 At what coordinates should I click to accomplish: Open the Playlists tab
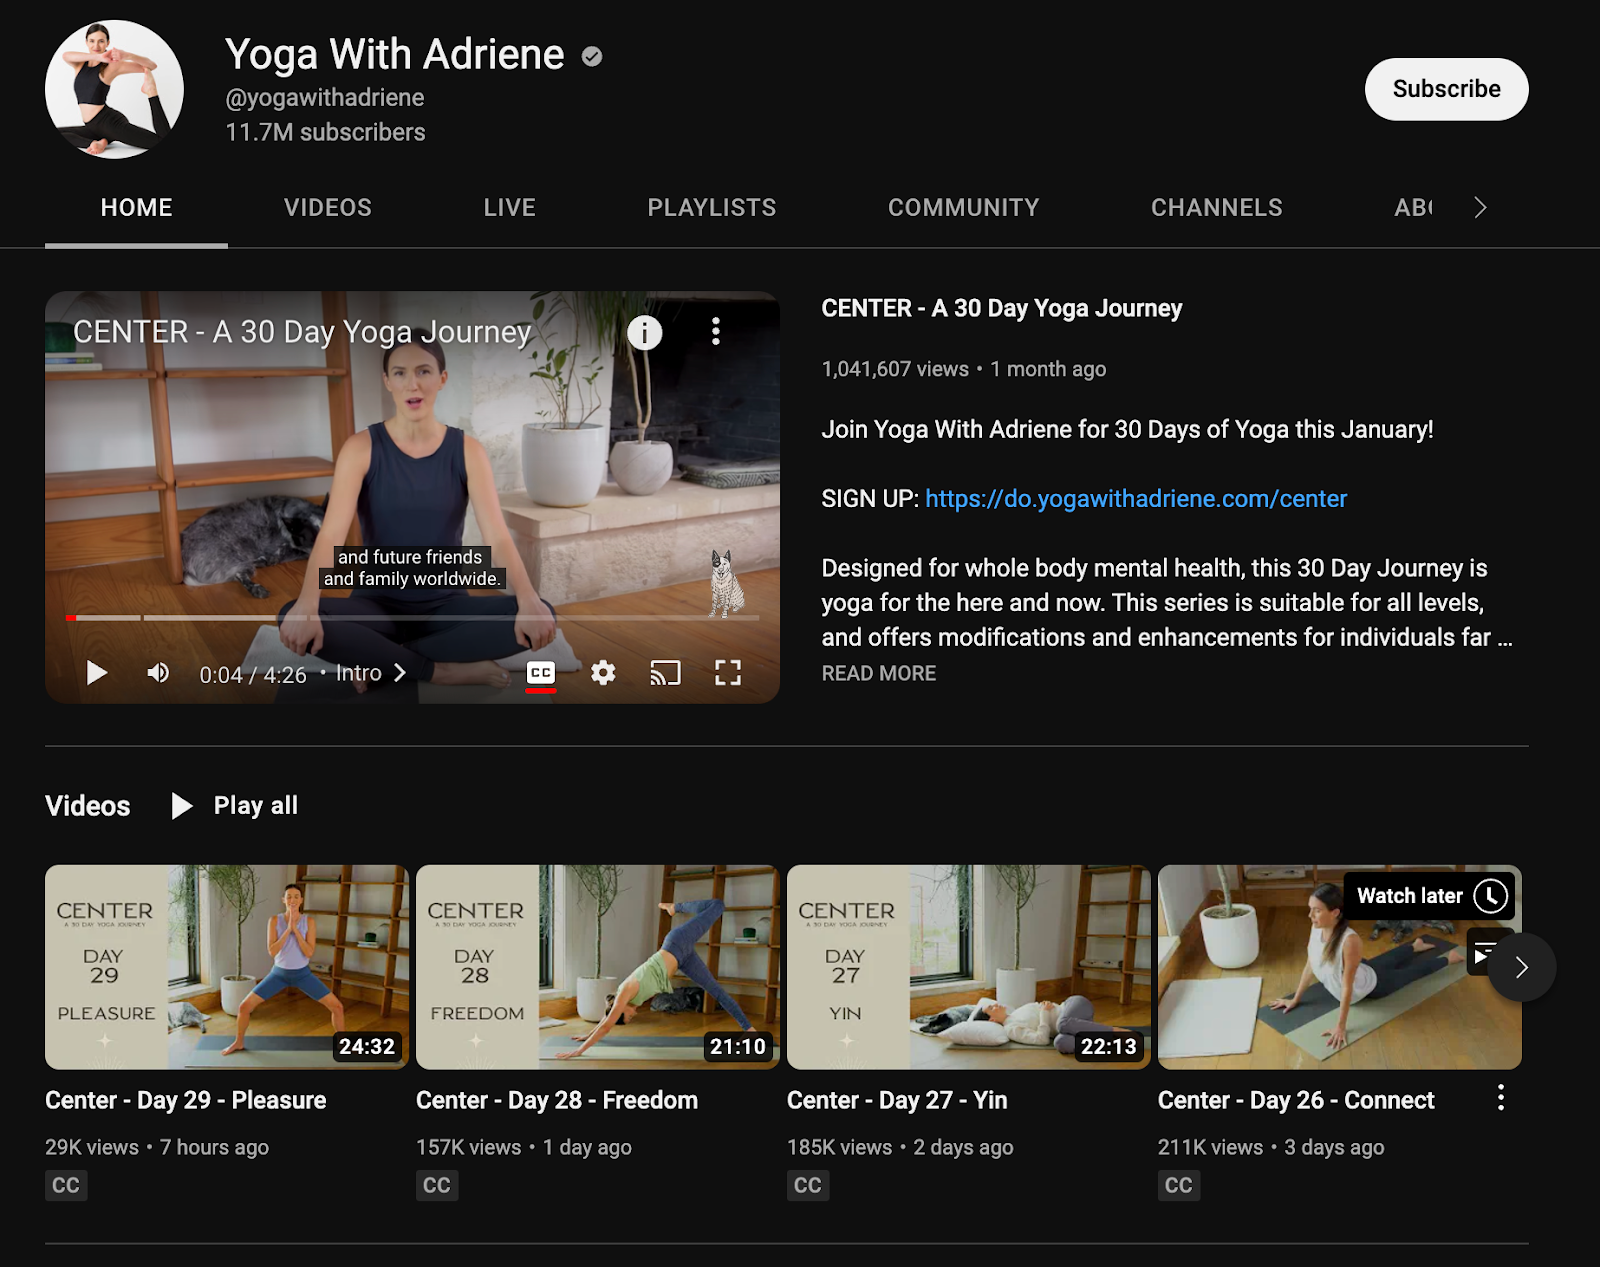pyautogui.click(x=712, y=207)
